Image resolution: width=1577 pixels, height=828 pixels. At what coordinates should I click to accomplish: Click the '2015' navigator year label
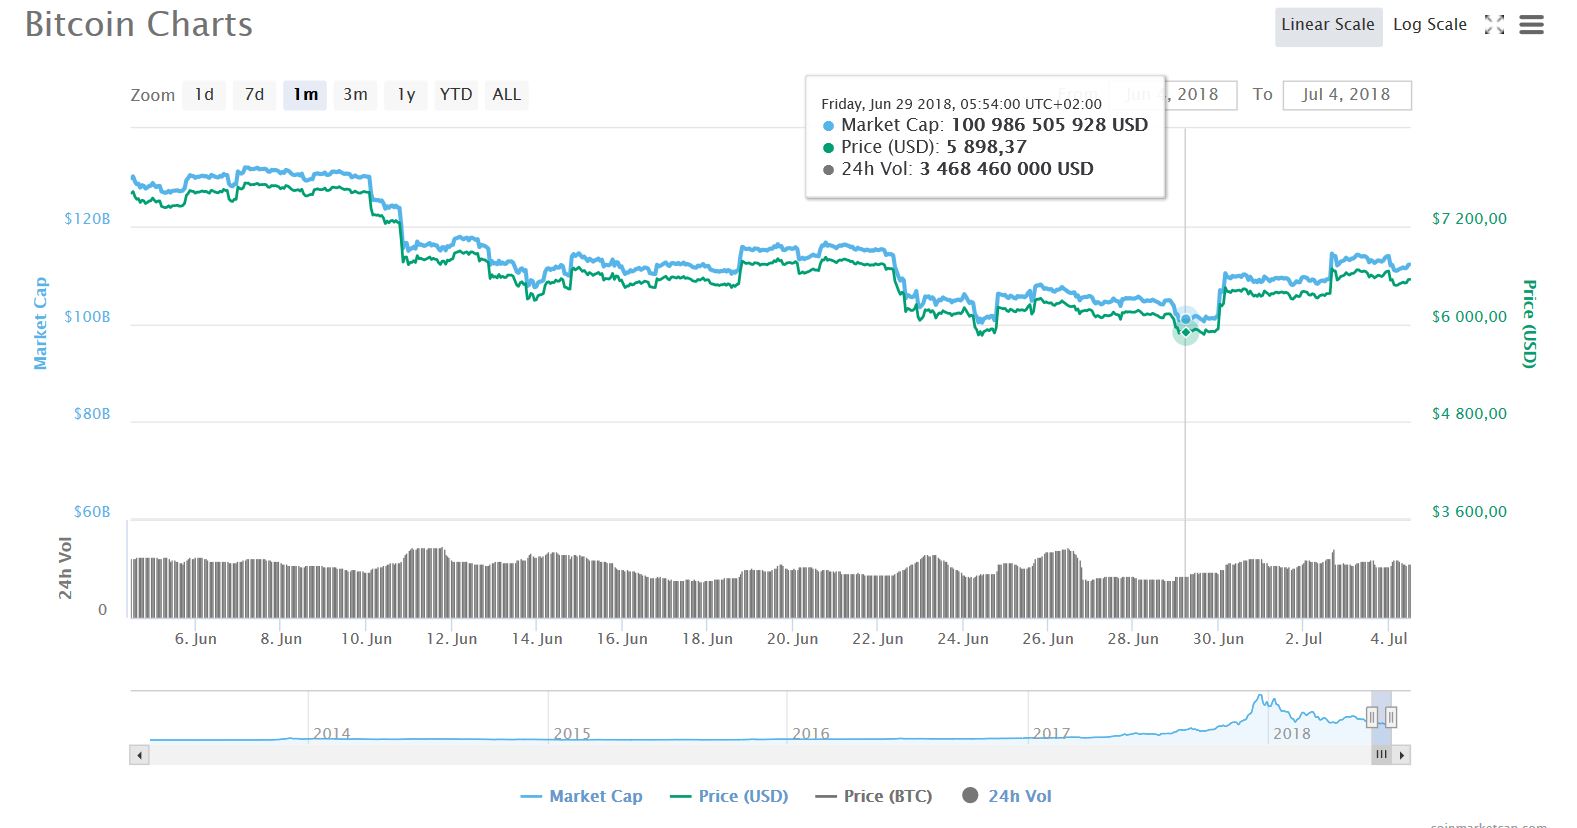point(572,734)
